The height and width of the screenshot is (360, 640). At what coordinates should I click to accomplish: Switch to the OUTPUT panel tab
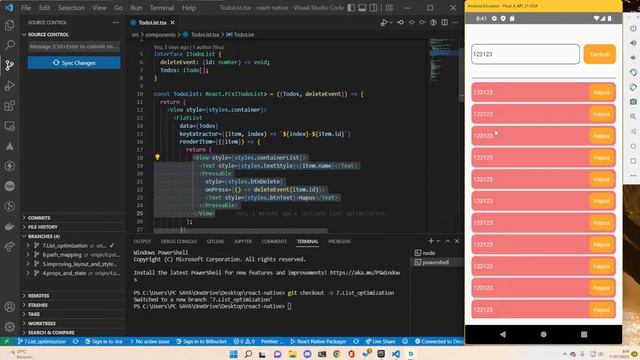142,241
